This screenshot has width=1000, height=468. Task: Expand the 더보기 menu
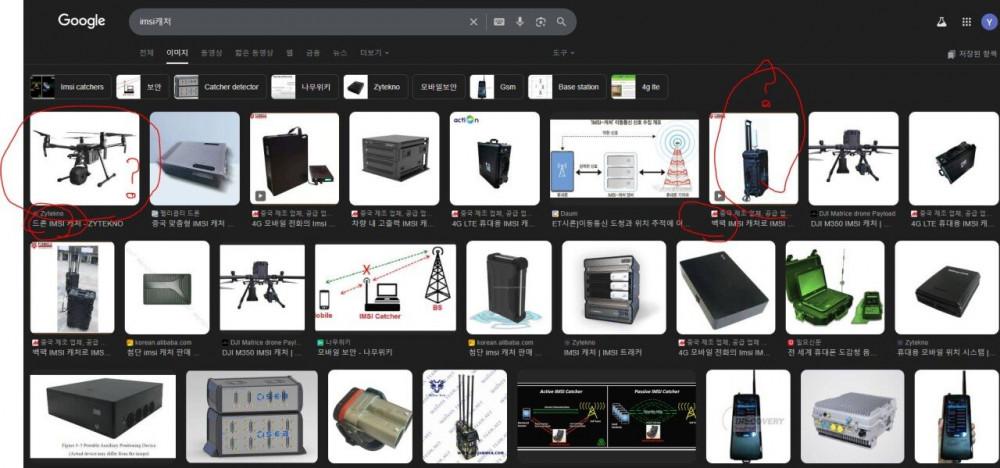coord(374,52)
